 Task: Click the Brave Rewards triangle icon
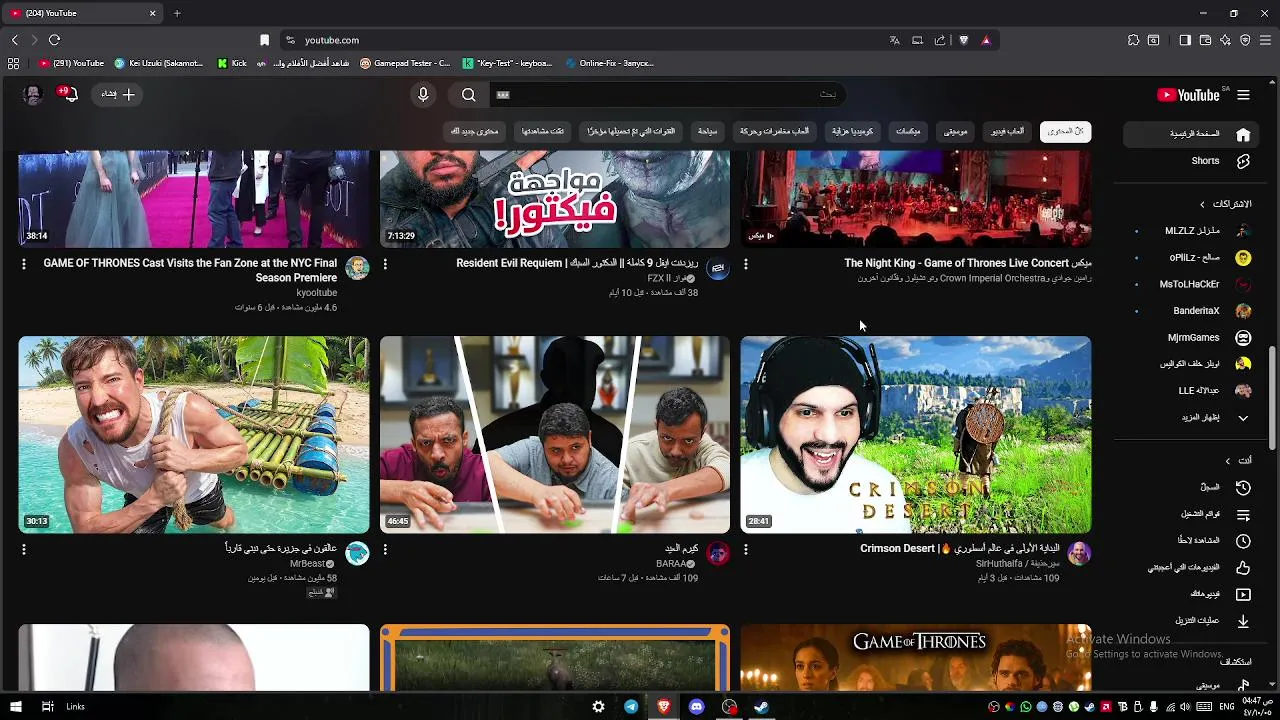click(986, 40)
